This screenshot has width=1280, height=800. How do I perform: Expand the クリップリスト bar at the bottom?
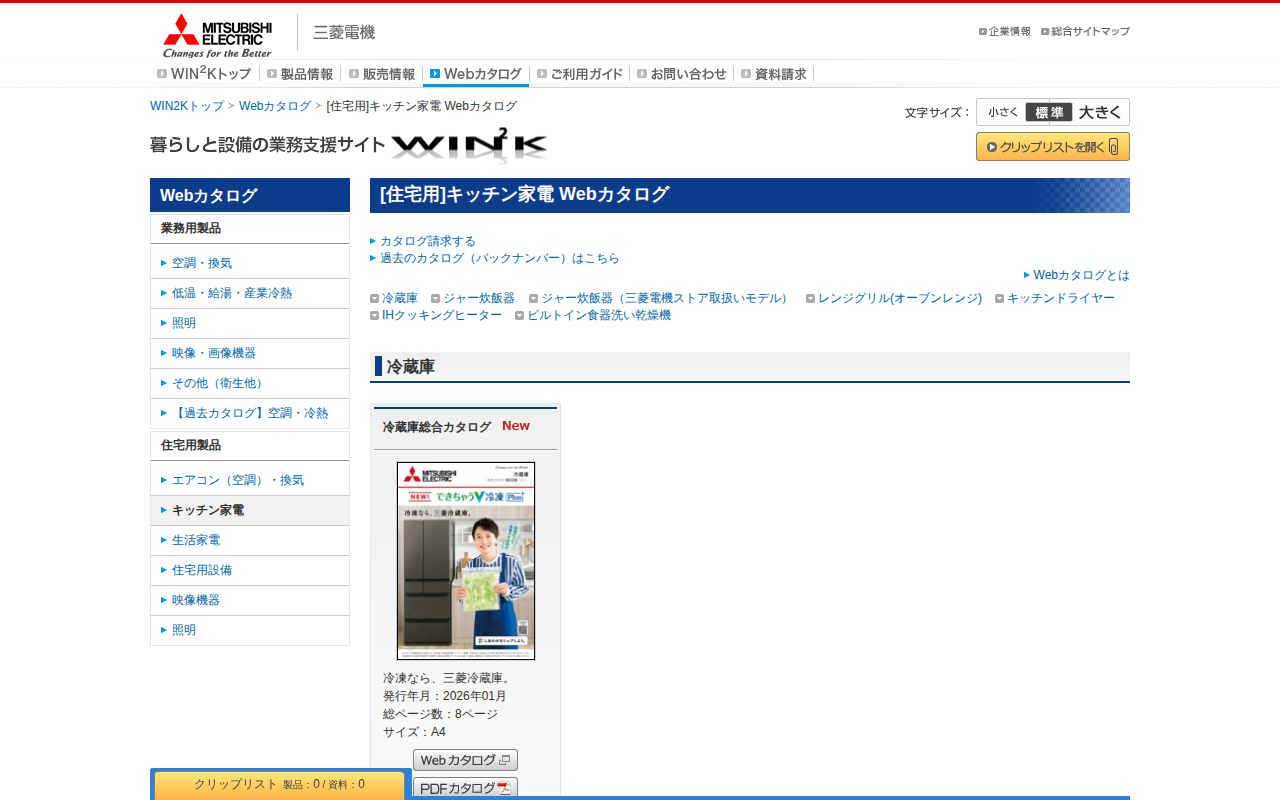click(280, 785)
